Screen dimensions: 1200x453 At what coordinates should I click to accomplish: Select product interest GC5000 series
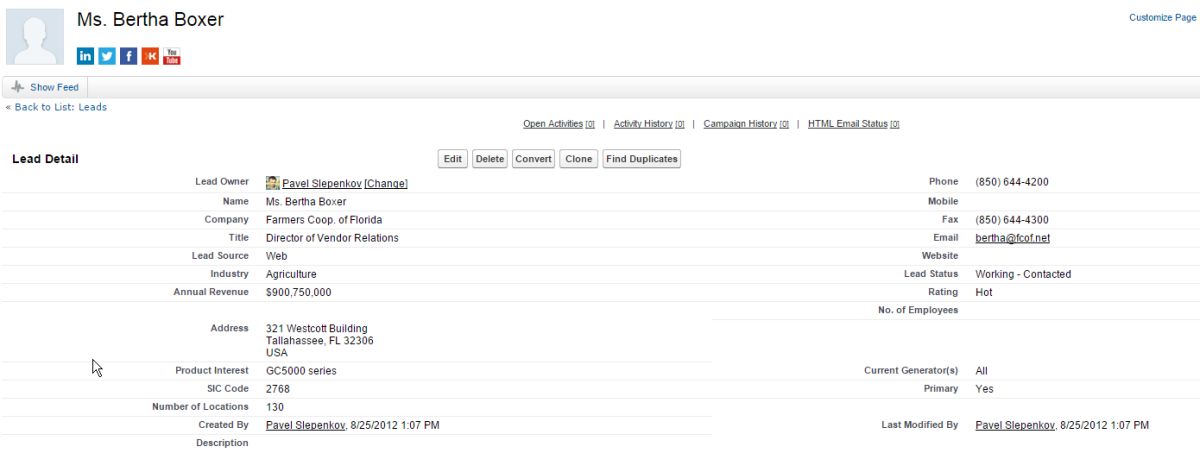pos(301,371)
